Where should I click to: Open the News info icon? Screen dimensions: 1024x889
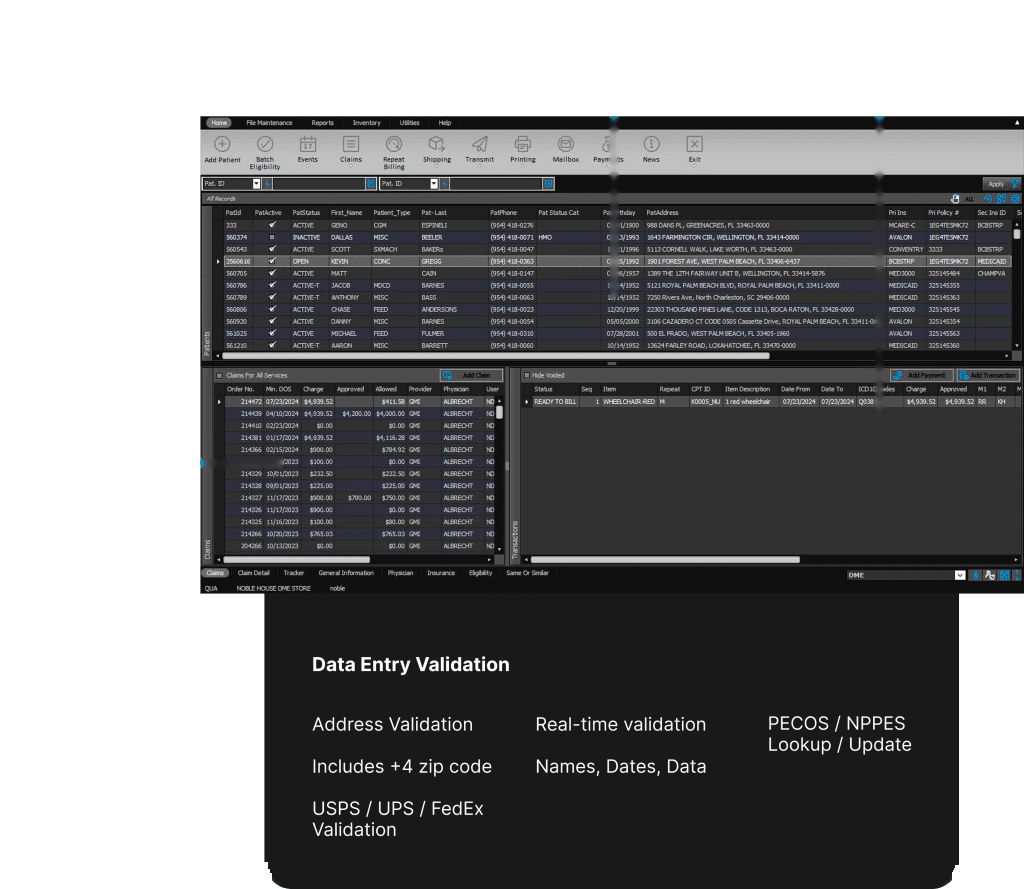click(x=651, y=144)
